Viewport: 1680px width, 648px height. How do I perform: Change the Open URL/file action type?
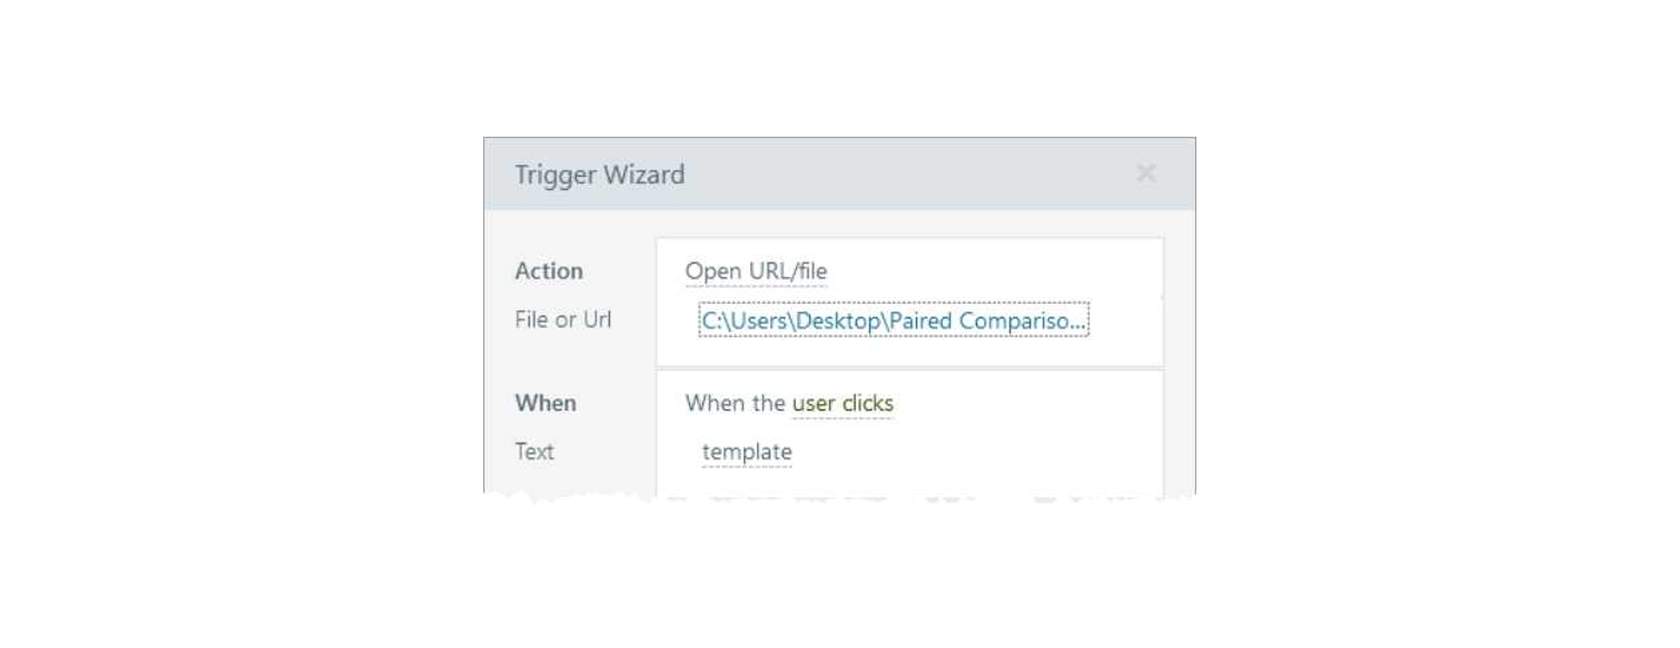(756, 271)
